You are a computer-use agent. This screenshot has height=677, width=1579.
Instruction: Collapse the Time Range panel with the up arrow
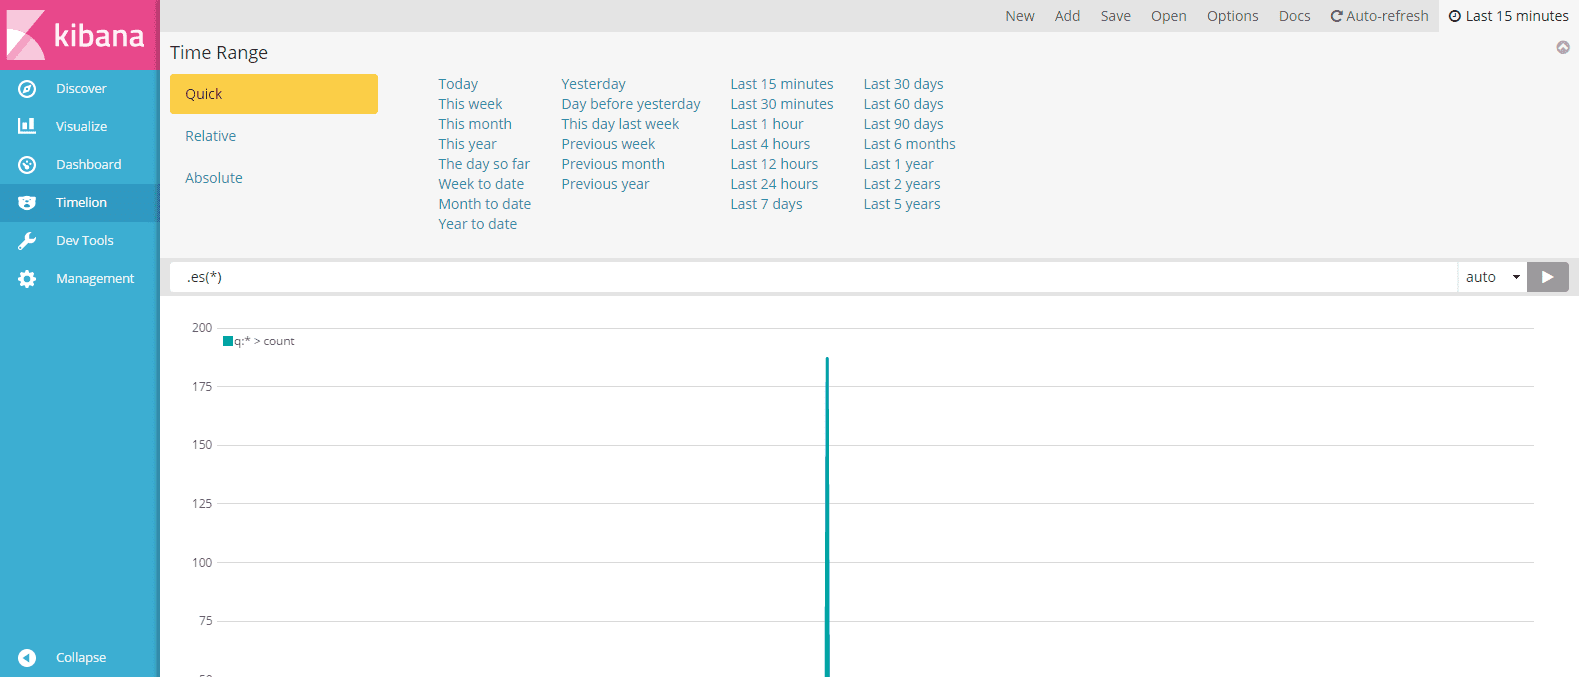(x=1563, y=47)
